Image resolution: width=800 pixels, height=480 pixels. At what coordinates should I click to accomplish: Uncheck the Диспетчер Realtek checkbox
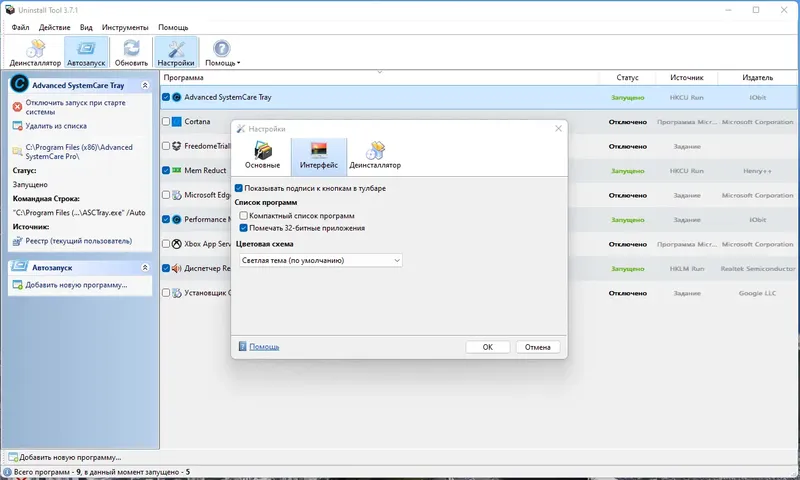click(166, 268)
